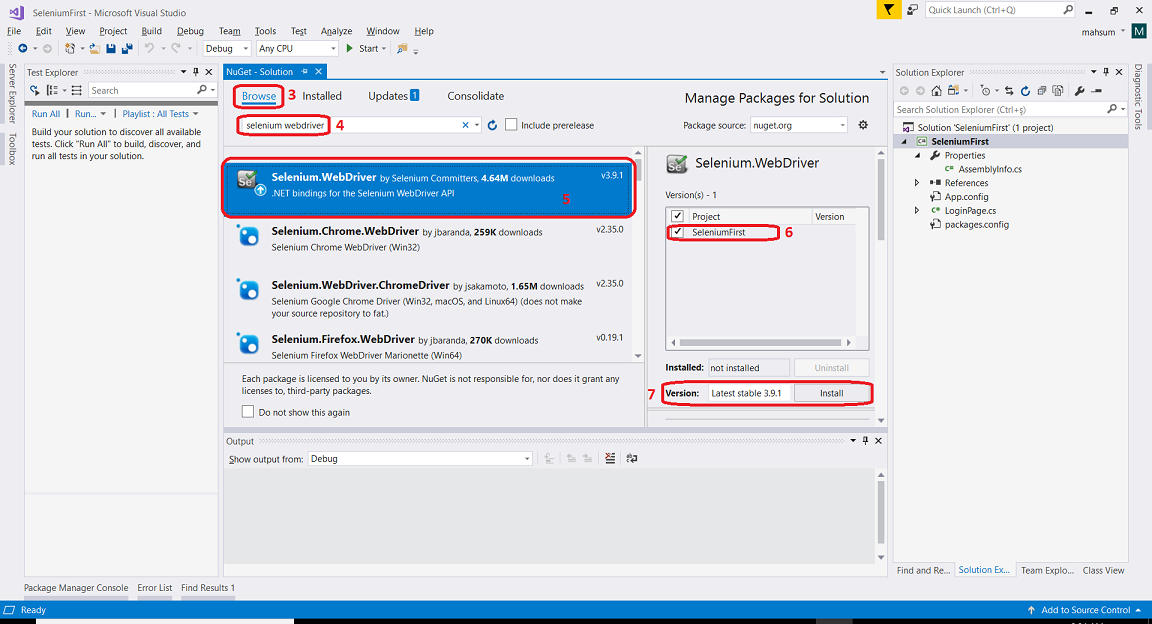Clear the NuGet search text

pyautogui.click(x=465, y=126)
